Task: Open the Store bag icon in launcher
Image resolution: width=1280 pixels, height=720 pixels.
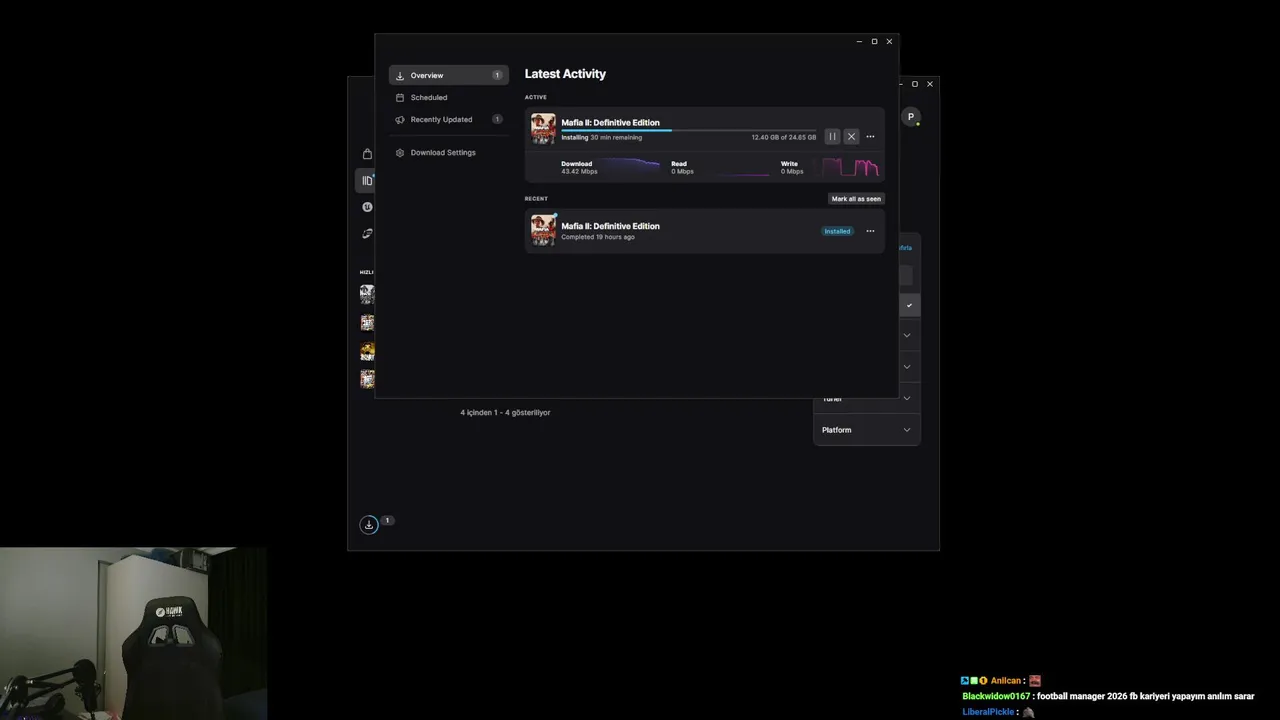Action: pos(367,154)
